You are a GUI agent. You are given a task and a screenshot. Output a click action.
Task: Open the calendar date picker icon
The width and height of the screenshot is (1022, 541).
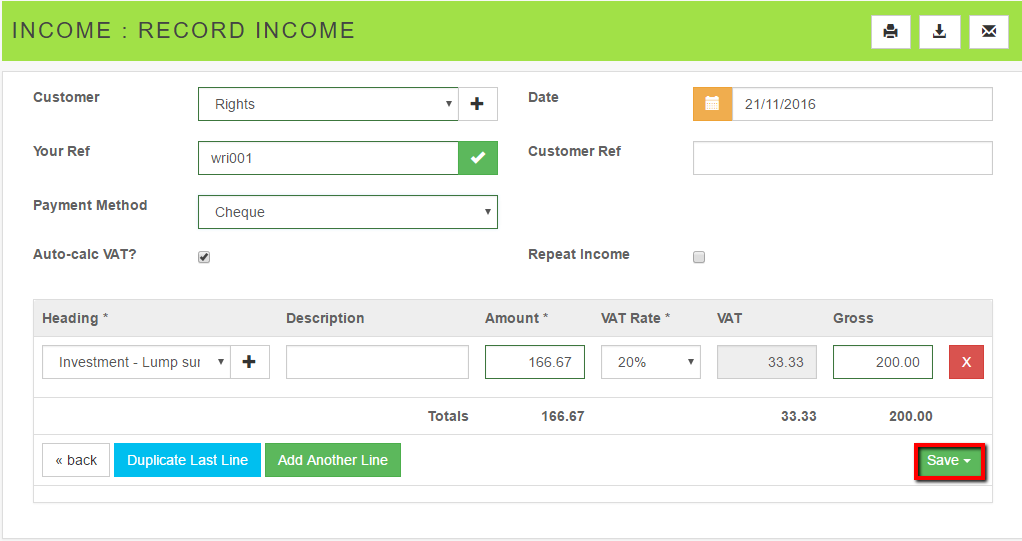click(x=712, y=104)
